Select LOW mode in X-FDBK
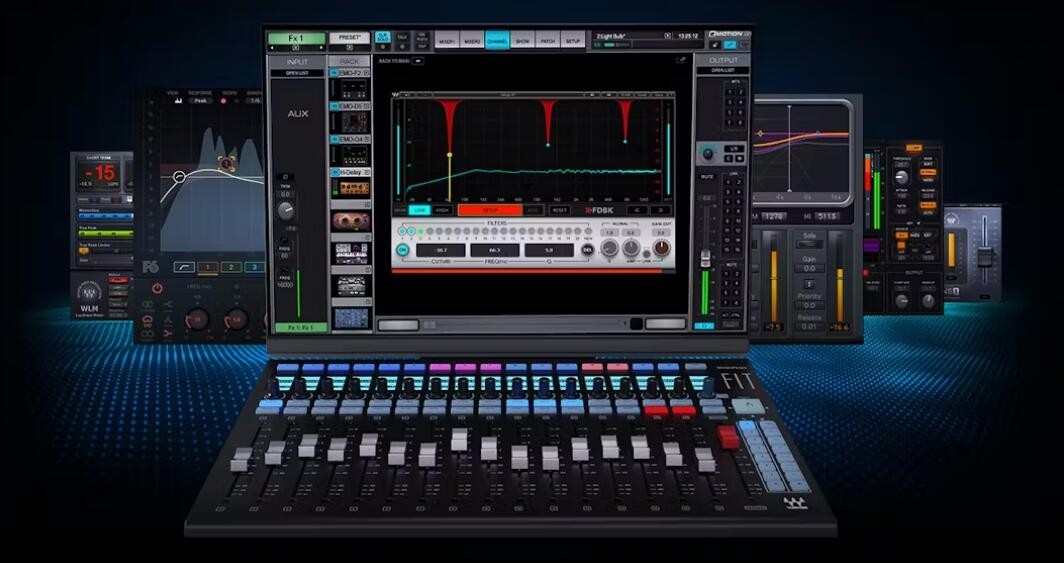 click(419, 210)
